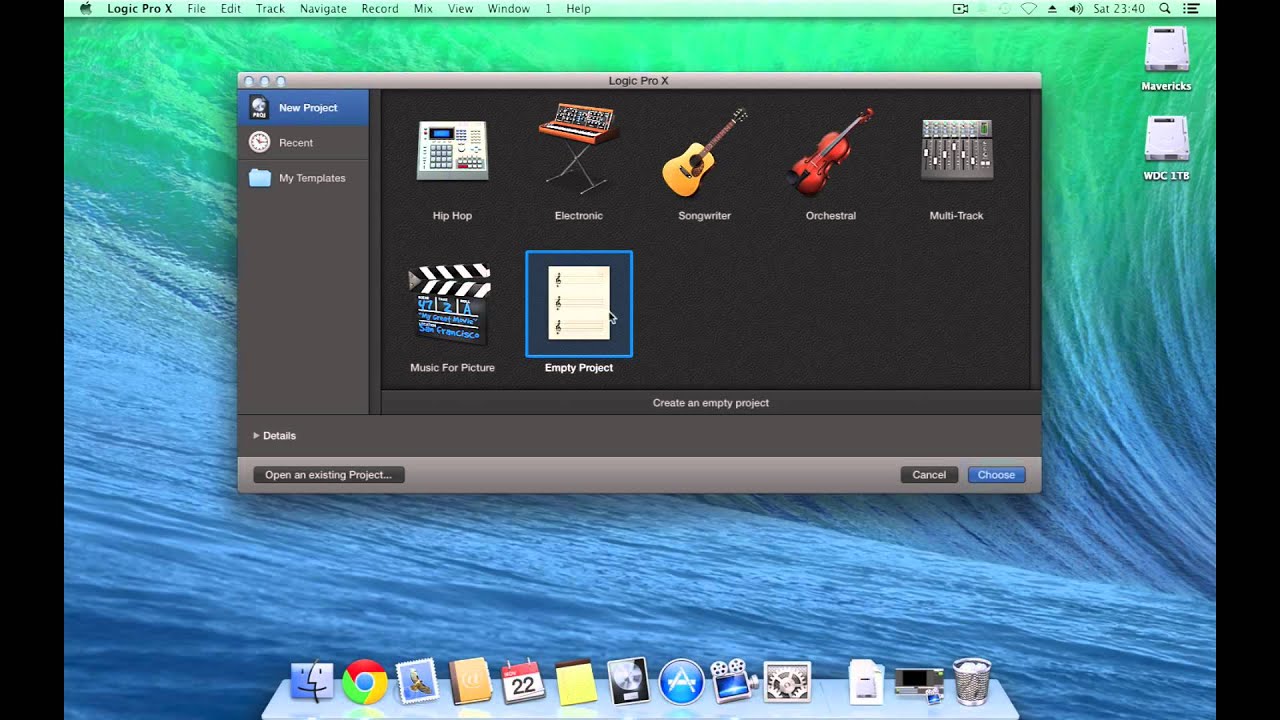This screenshot has width=1280, height=720.
Task: Launch Google Chrome from the dock
Action: pos(365,683)
